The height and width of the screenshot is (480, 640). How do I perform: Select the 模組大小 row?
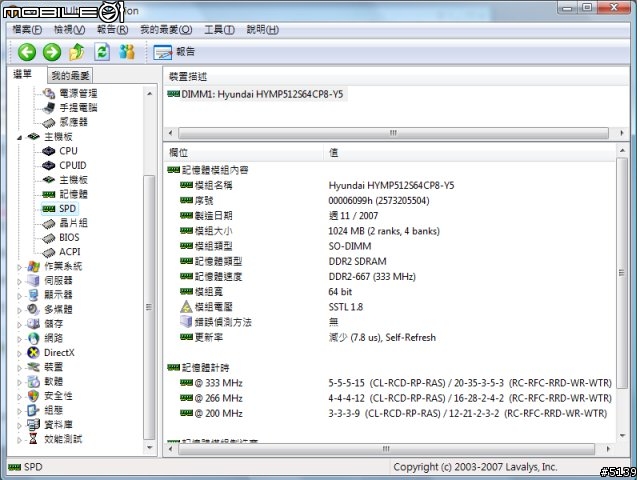coord(390,231)
